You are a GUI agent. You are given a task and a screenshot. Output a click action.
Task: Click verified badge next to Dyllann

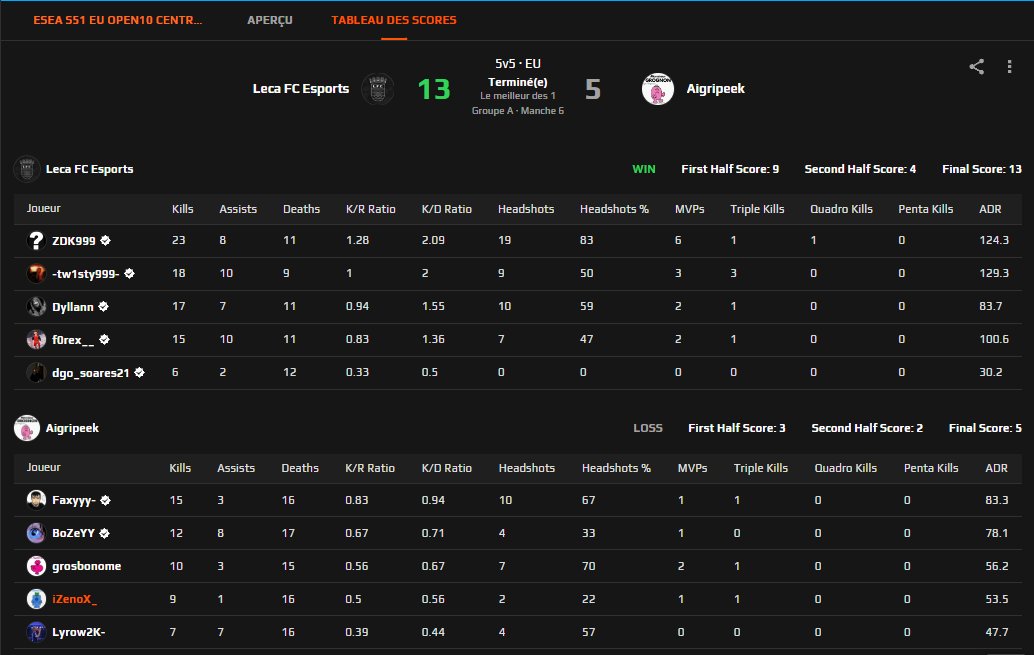(x=104, y=306)
